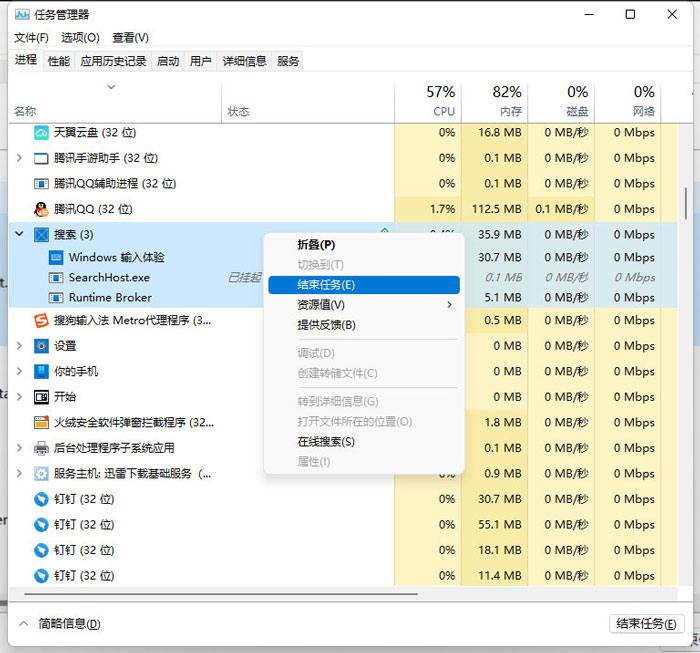Open the 资源值 submenu arrow
Image resolution: width=700 pixels, height=653 pixels.
[x=449, y=305]
